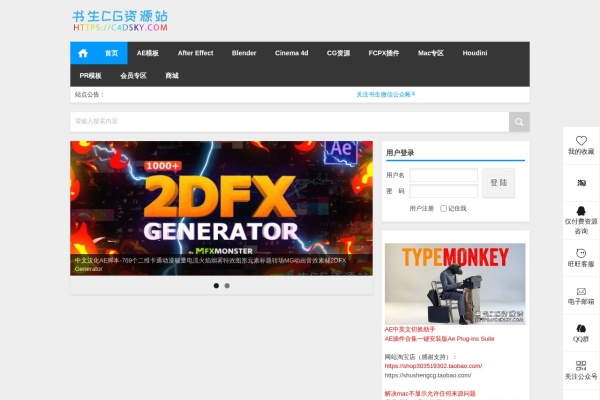Click the magnifier search button
The height and width of the screenshot is (400, 600).
pos(519,122)
